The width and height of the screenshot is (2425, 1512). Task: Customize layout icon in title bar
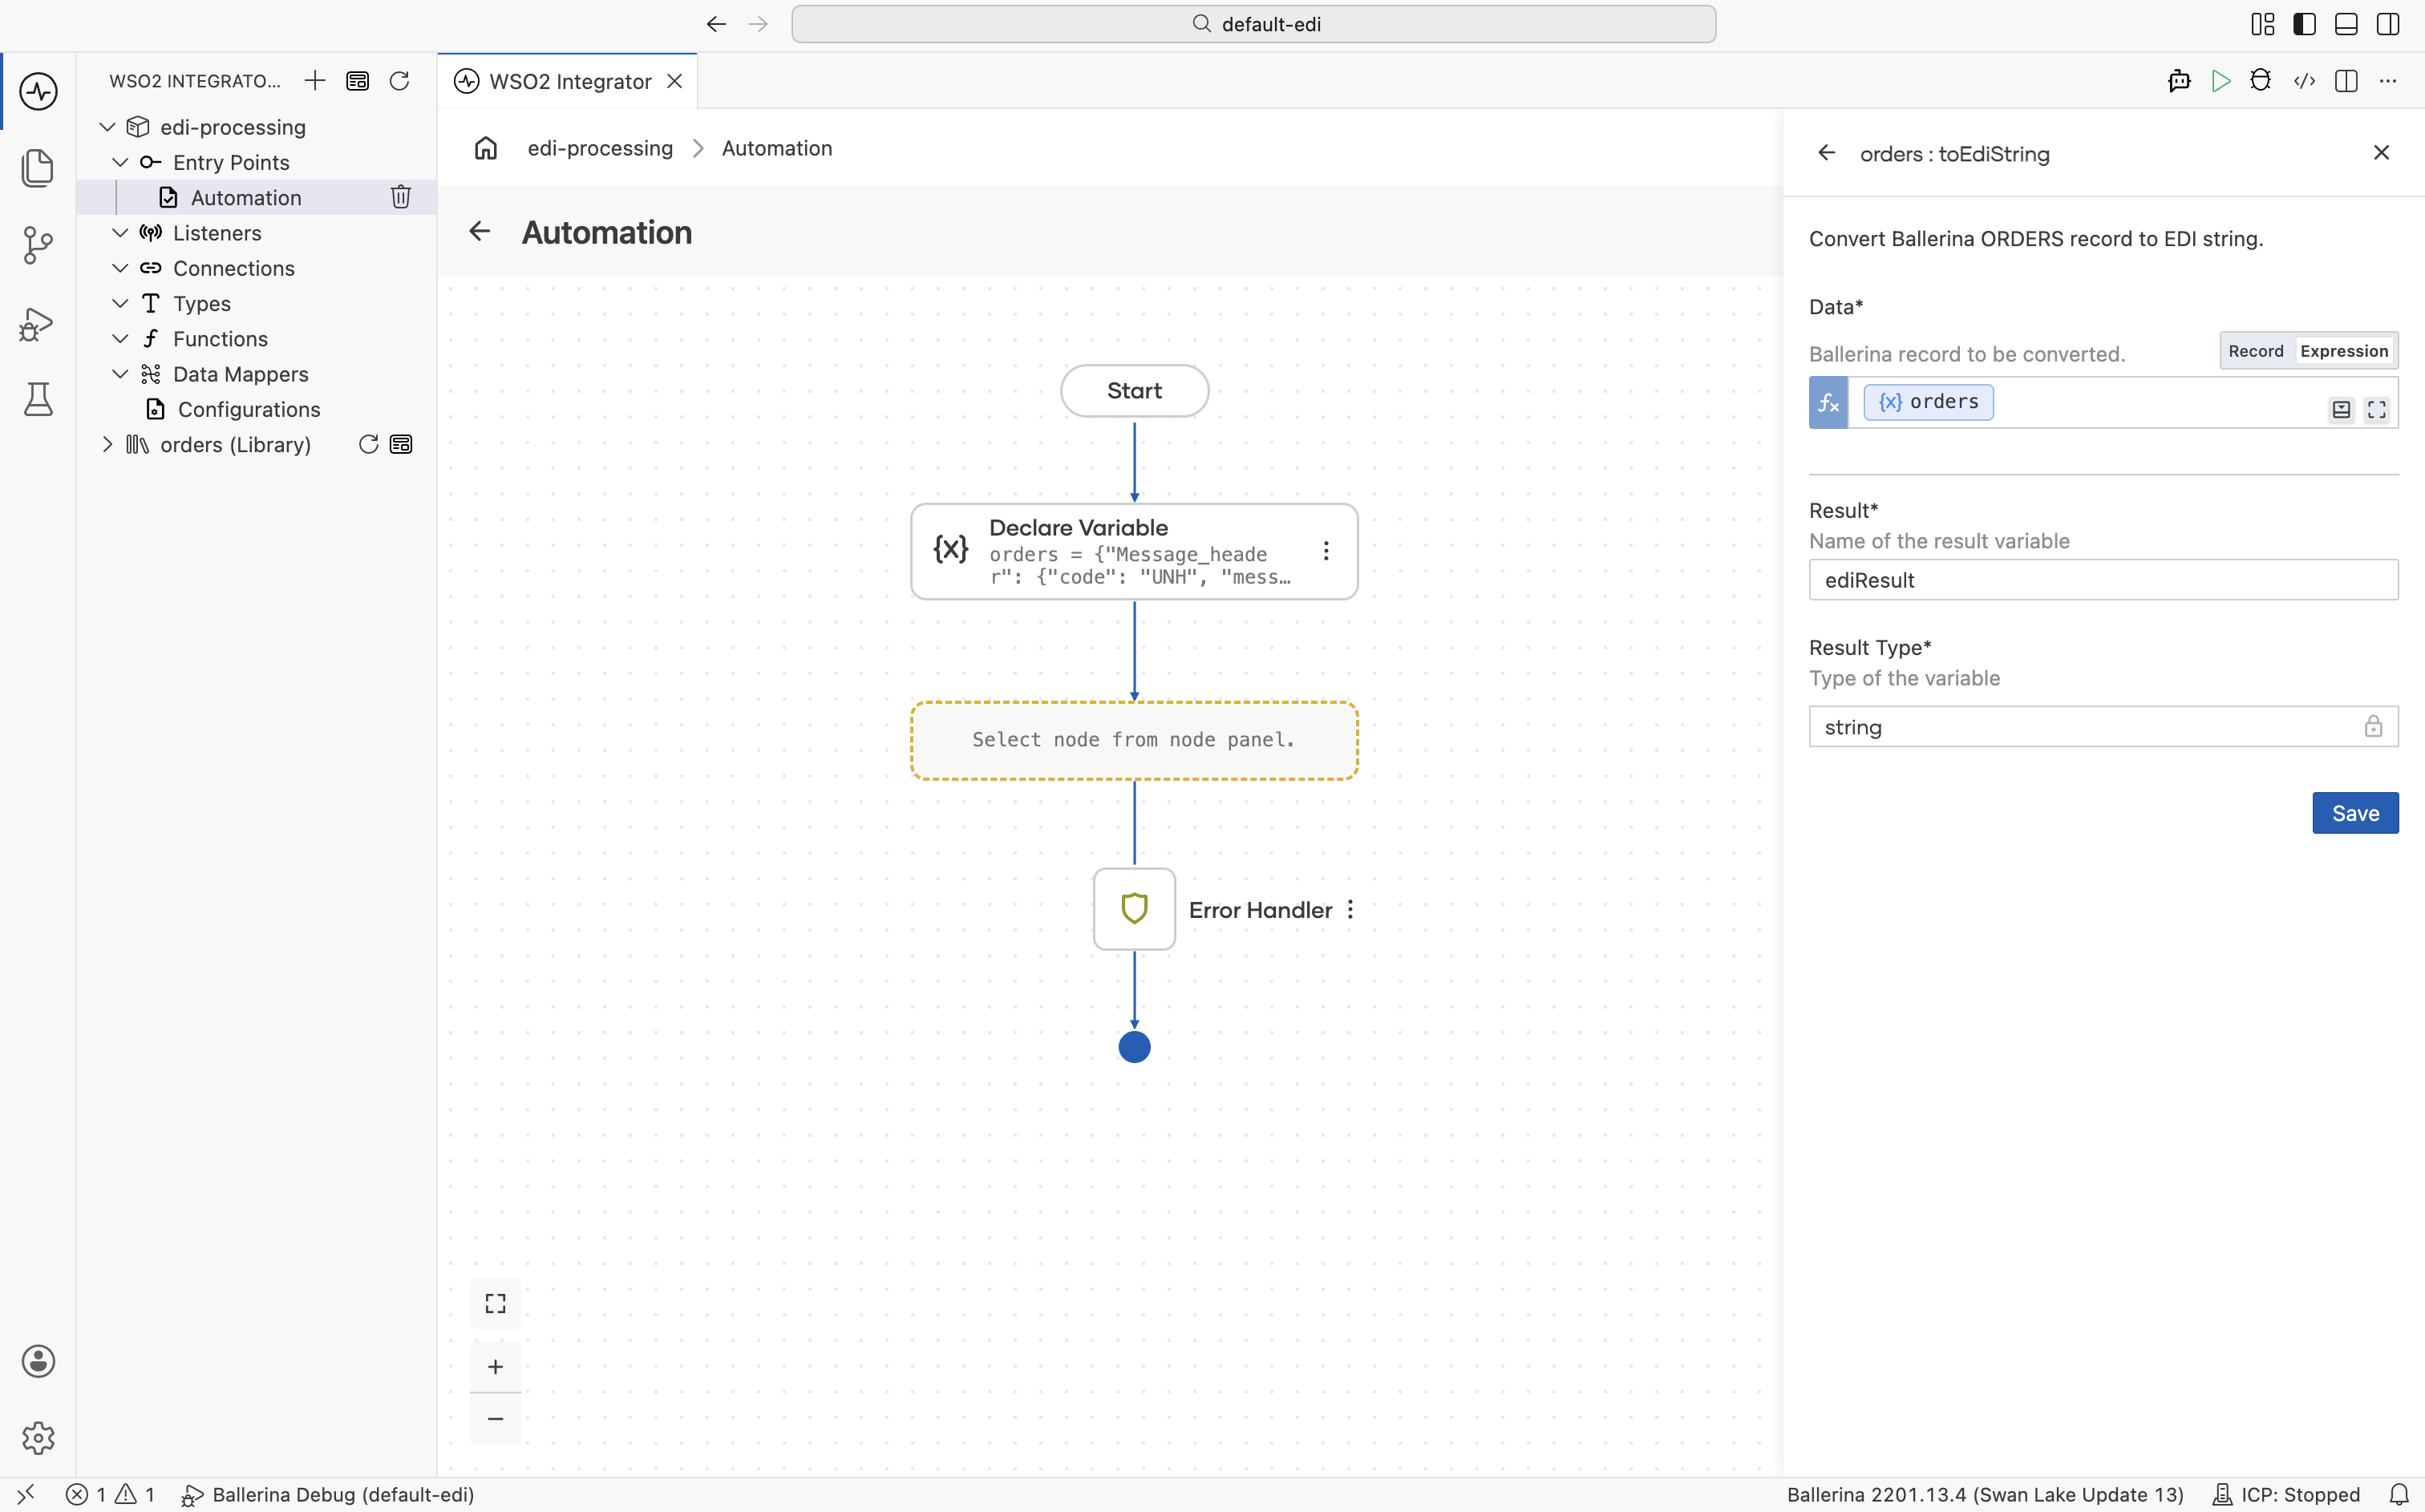[2263, 24]
